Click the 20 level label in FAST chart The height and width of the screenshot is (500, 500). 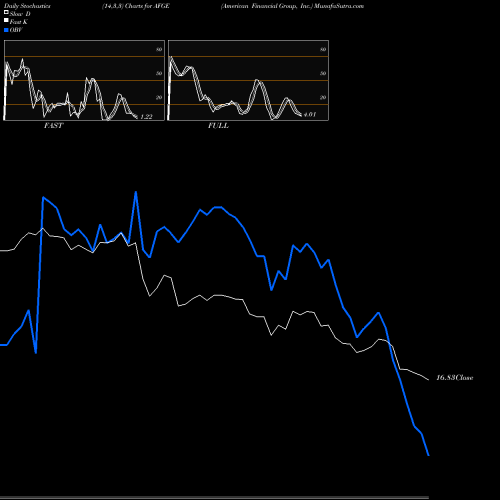tap(159, 97)
